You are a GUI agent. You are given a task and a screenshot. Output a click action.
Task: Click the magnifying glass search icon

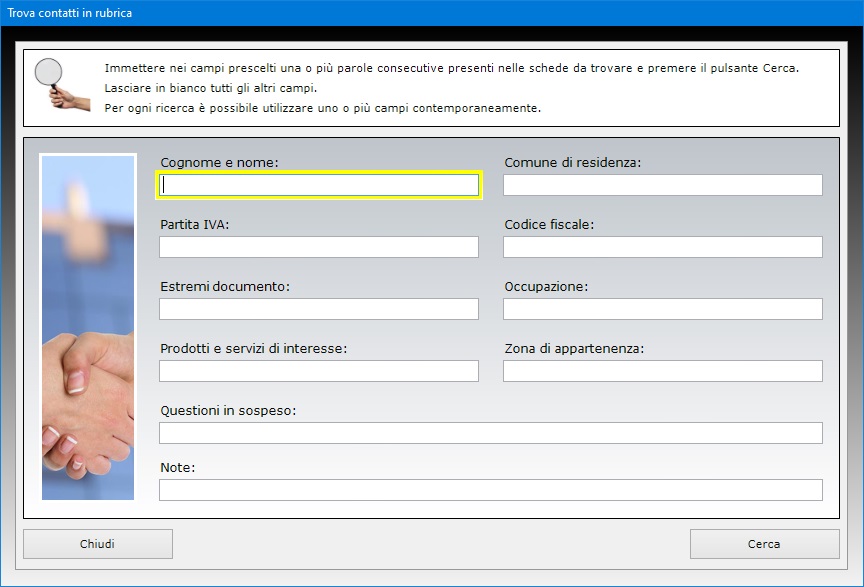pyautogui.click(x=61, y=84)
